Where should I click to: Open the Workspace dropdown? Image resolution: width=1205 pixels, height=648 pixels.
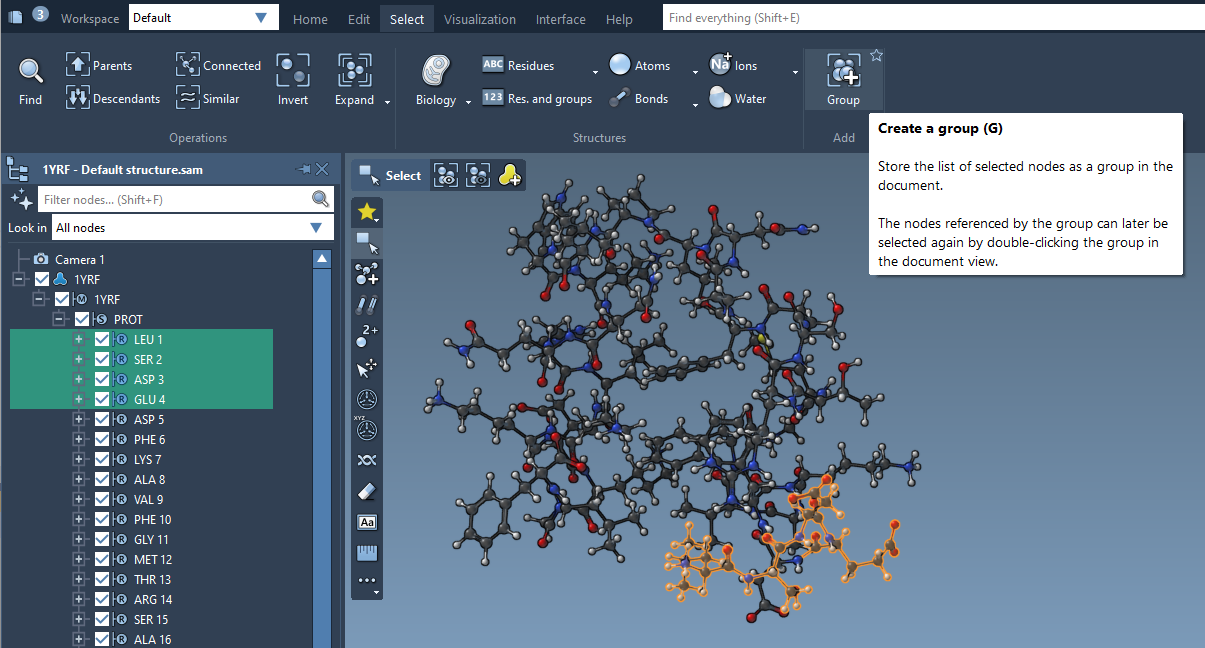[260, 18]
